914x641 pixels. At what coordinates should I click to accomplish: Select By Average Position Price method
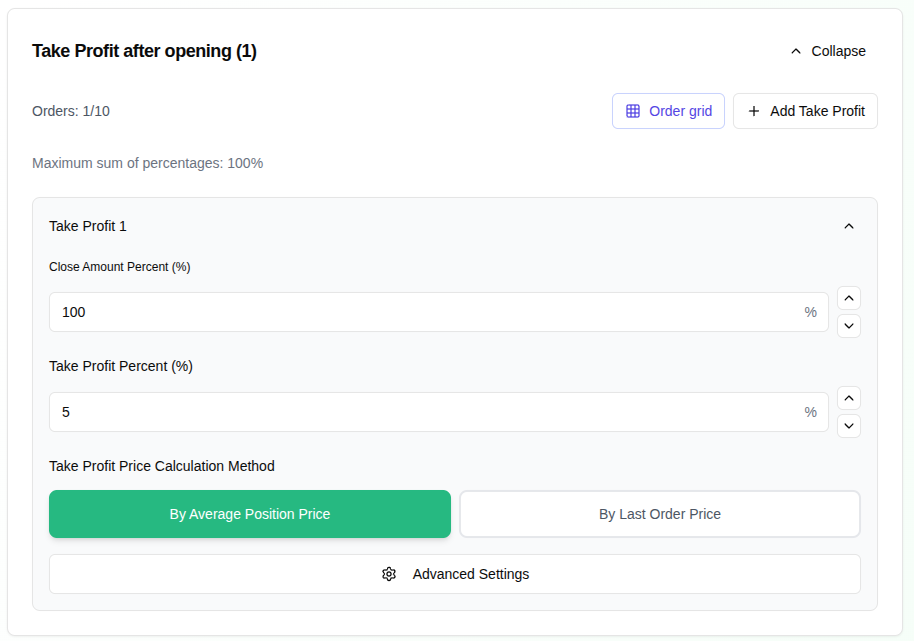pyautogui.click(x=250, y=514)
